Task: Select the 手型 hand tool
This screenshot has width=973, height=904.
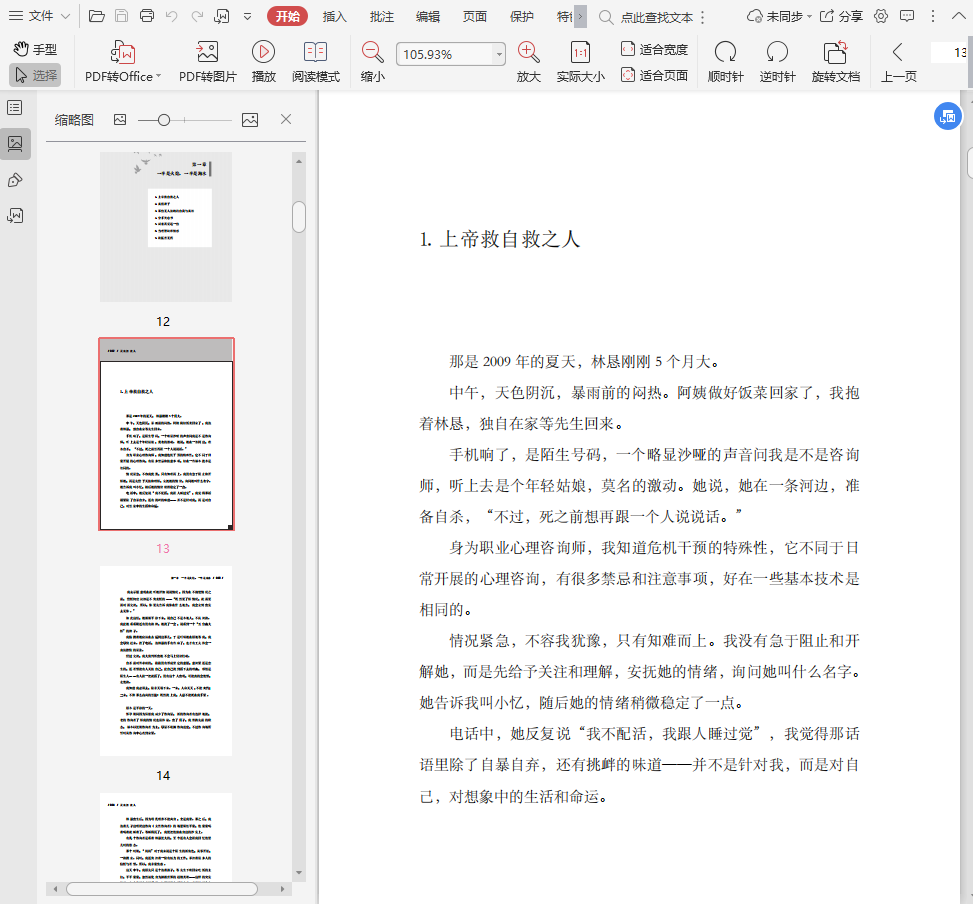Action: pyautogui.click(x=35, y=49)
